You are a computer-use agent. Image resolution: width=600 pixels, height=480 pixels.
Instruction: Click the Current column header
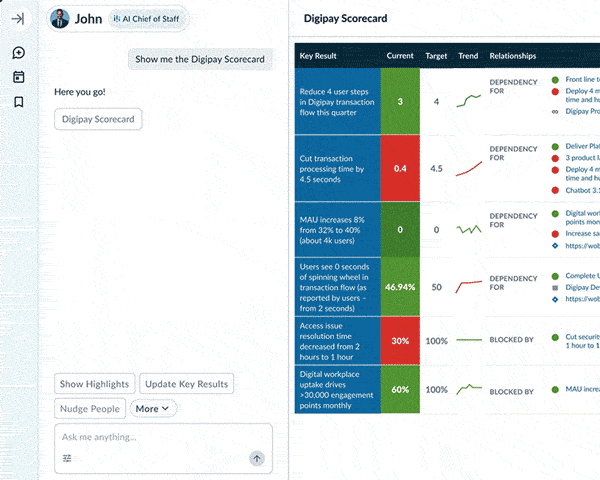(x=400, y=56)
